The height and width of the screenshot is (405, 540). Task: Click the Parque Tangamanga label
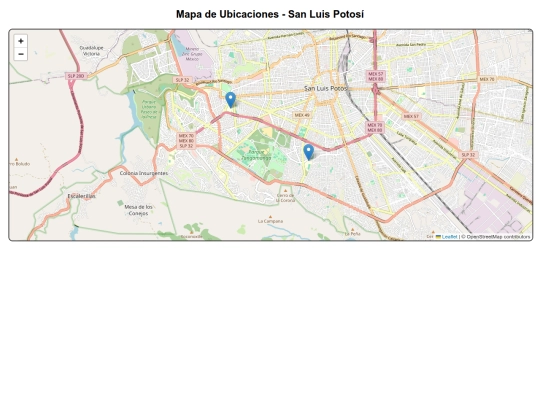[256, 155]
